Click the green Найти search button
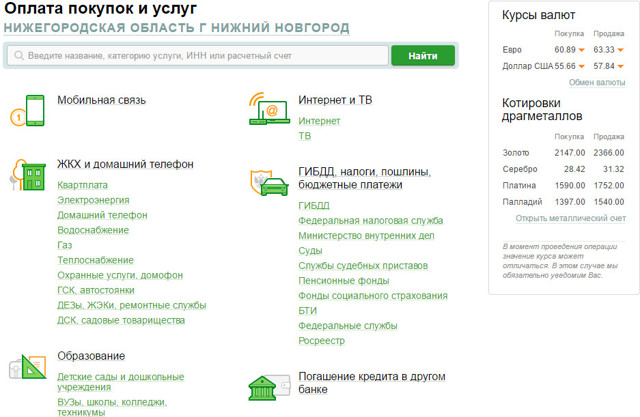The width and height of the screenshot is (640, 417). pyautogui.click(x=423, y=55)
